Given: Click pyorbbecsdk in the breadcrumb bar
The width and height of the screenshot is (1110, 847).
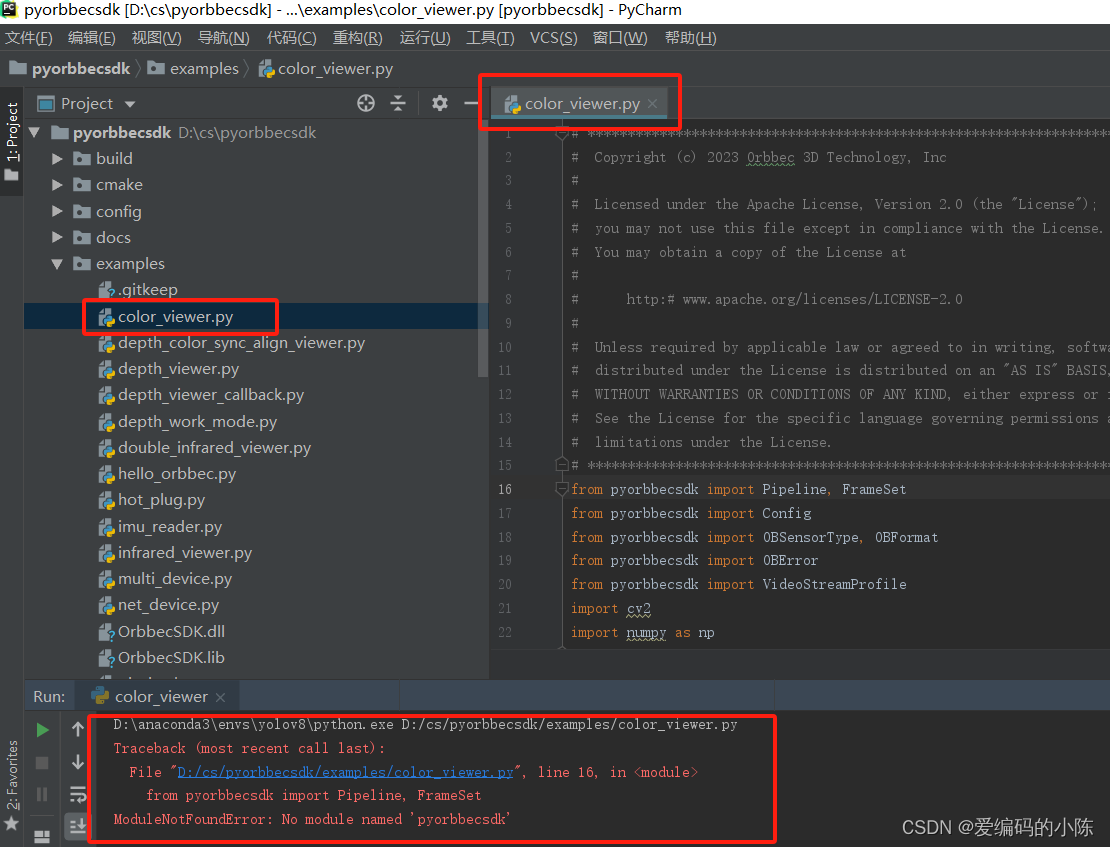Looking at the screenshot, I should (x=70, y=69).
